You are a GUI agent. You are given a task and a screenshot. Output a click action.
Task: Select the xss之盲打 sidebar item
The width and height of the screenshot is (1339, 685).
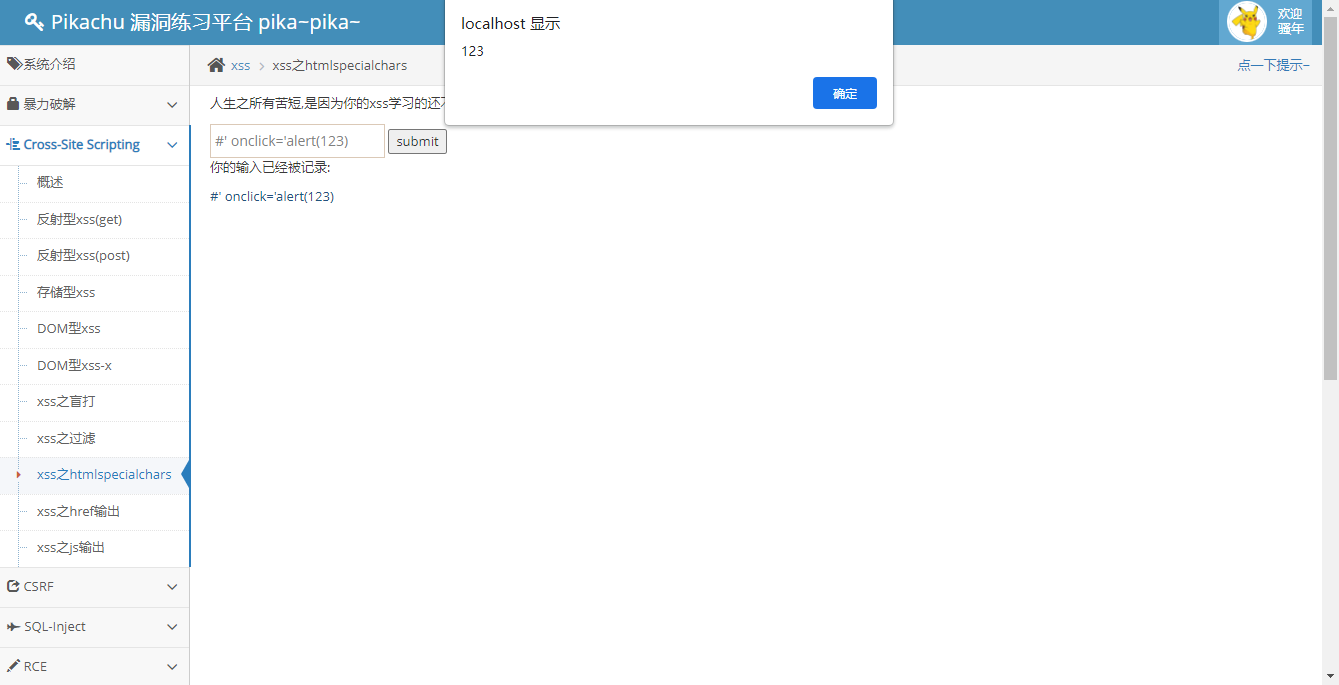point(66,401)
